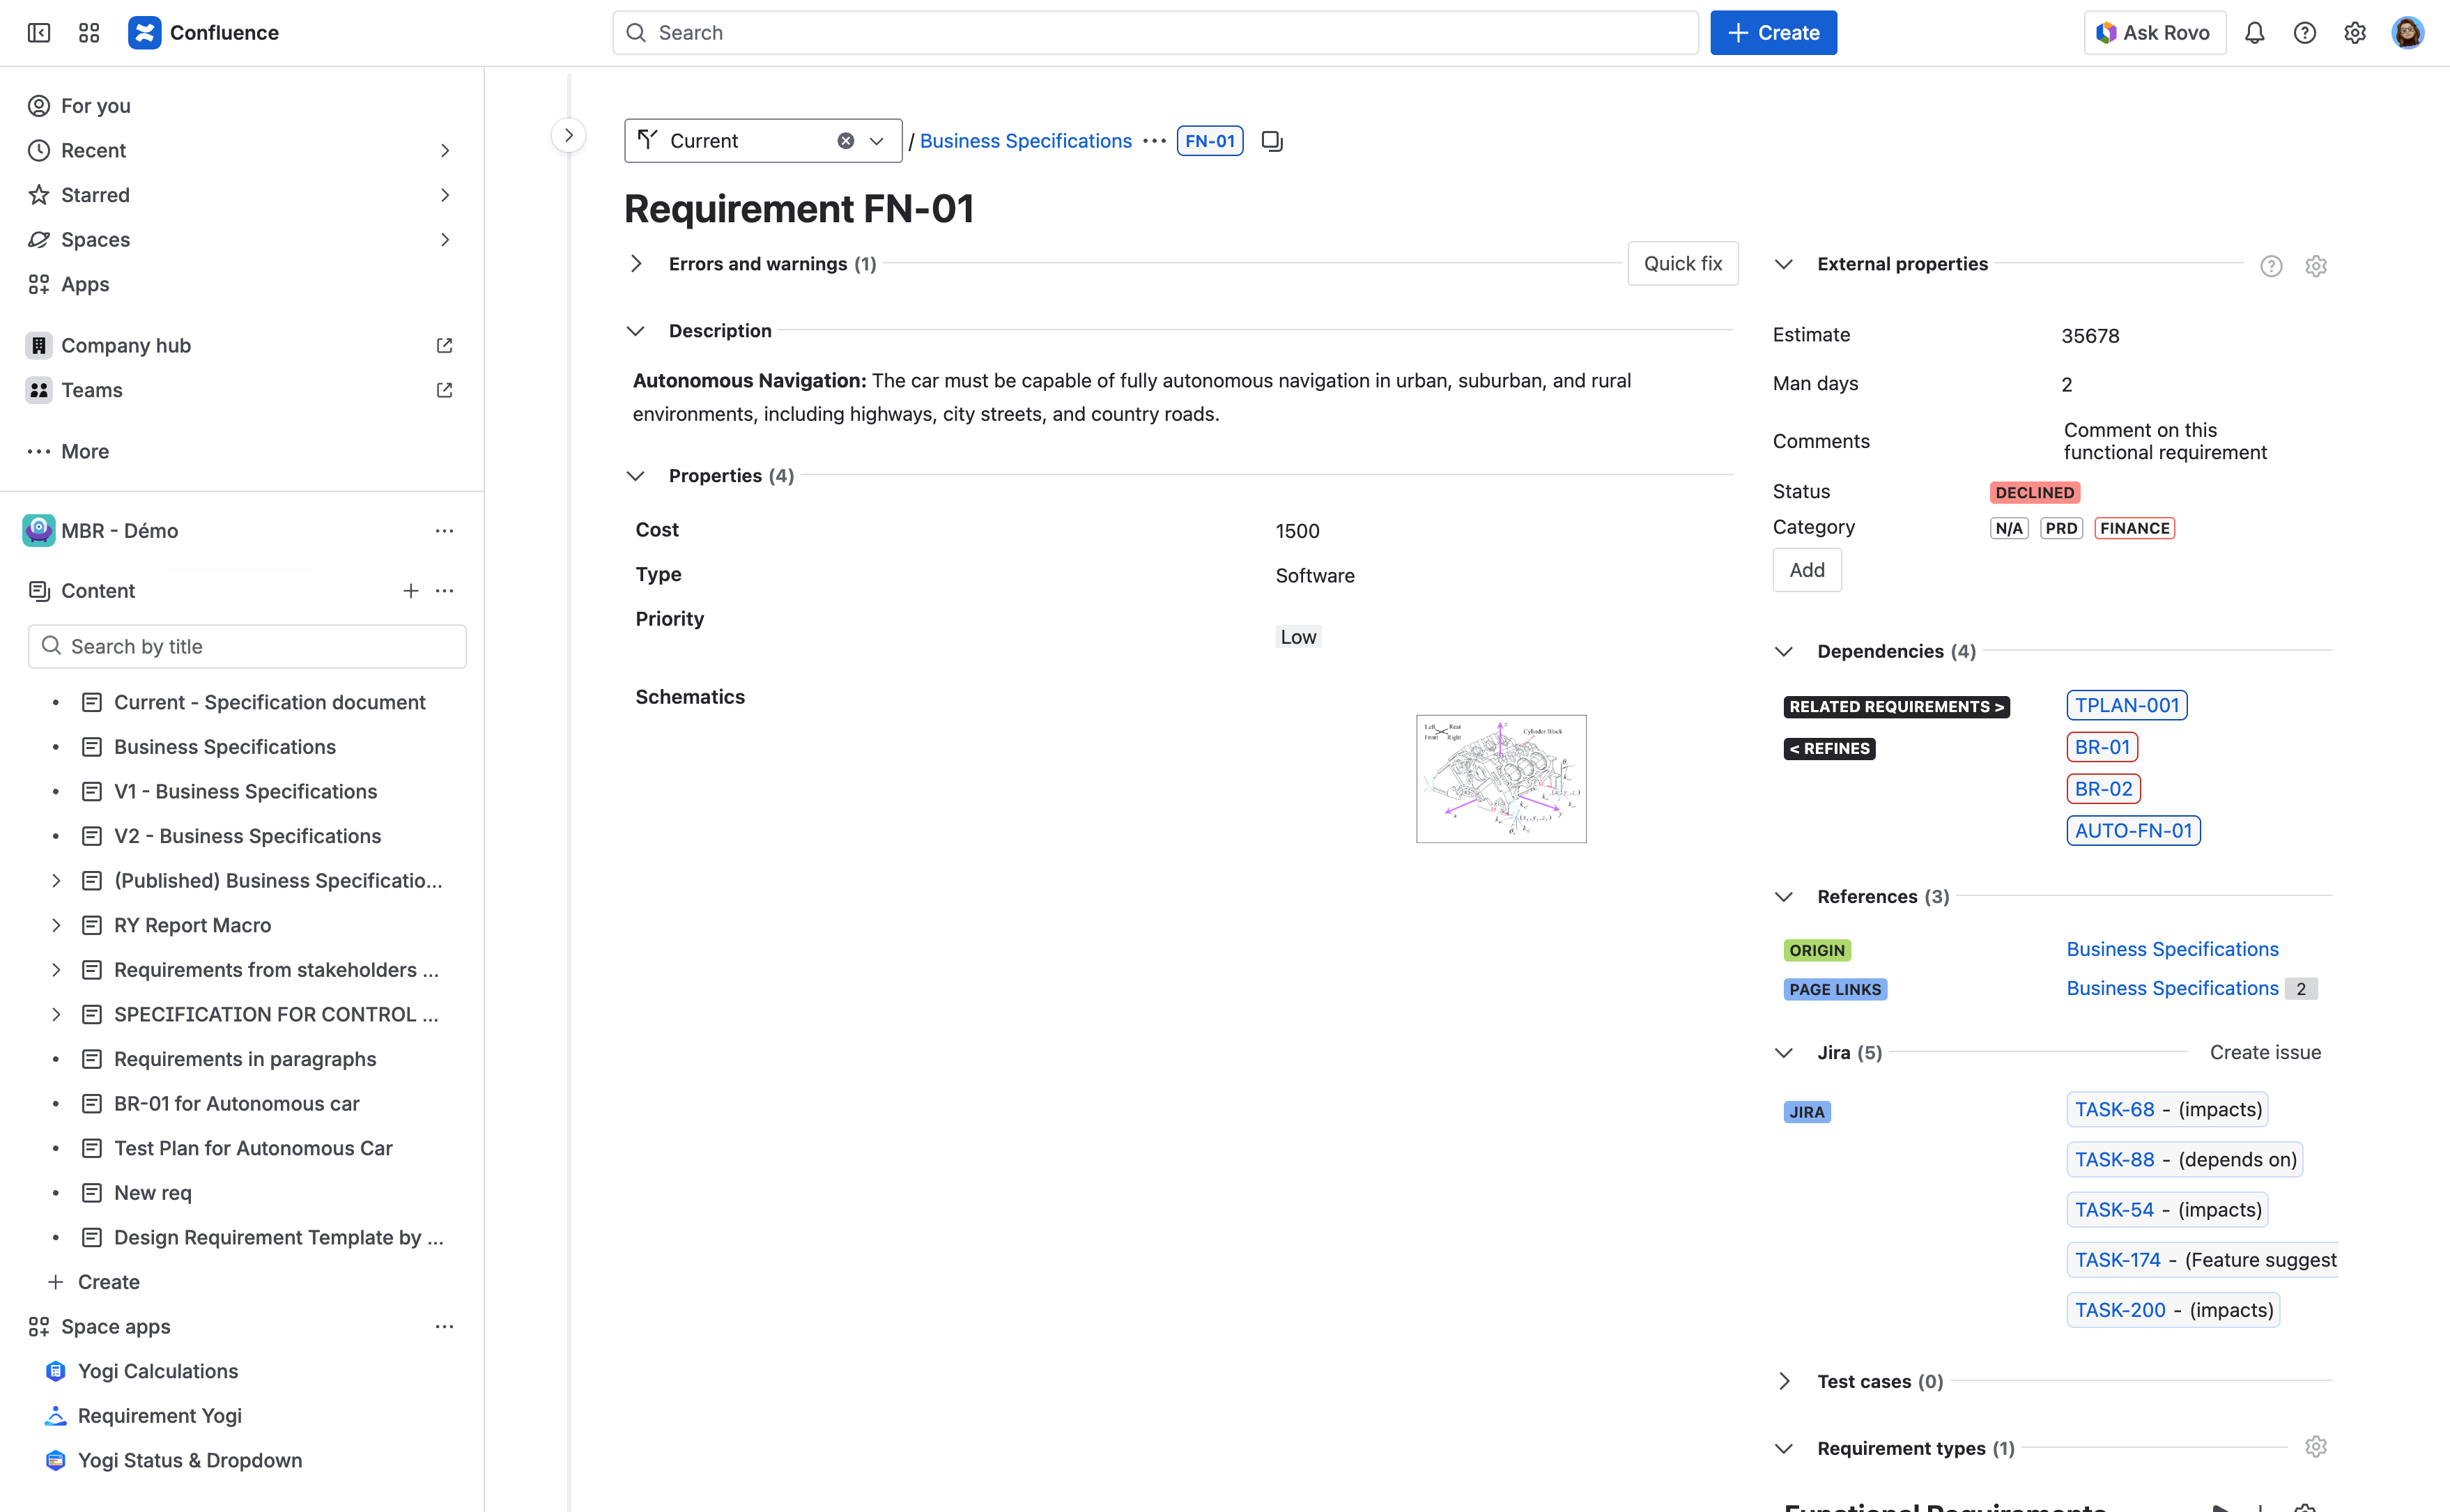This screenshot has width=2450, height=1512.
Task: Click the DECLINED status badge
Action: coord(2034,493)
